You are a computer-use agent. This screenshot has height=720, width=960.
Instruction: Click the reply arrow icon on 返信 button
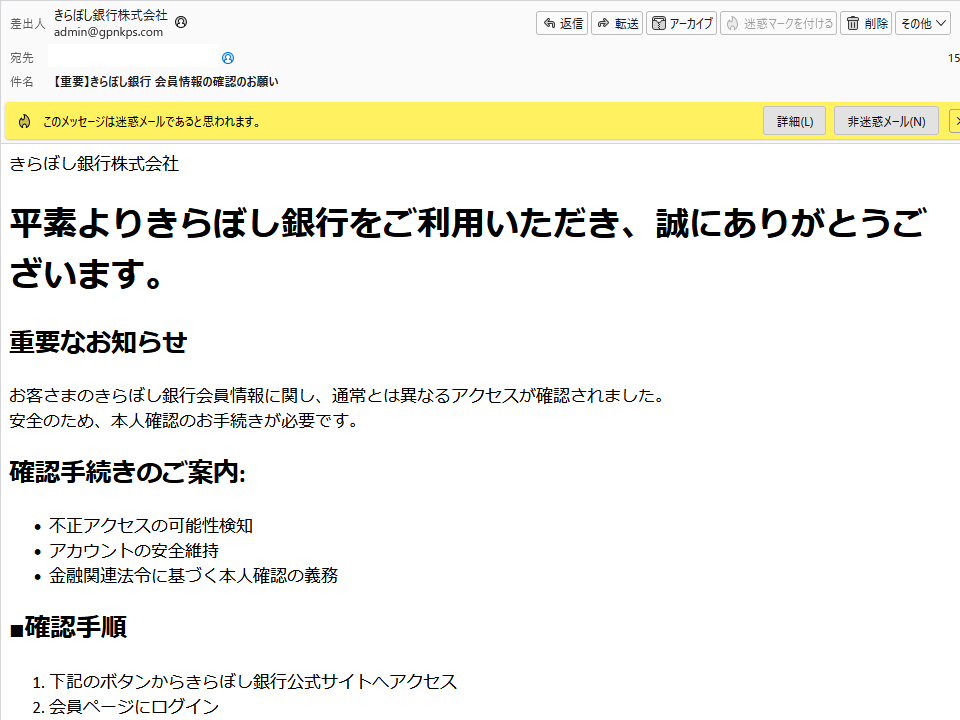pos(550,22)
